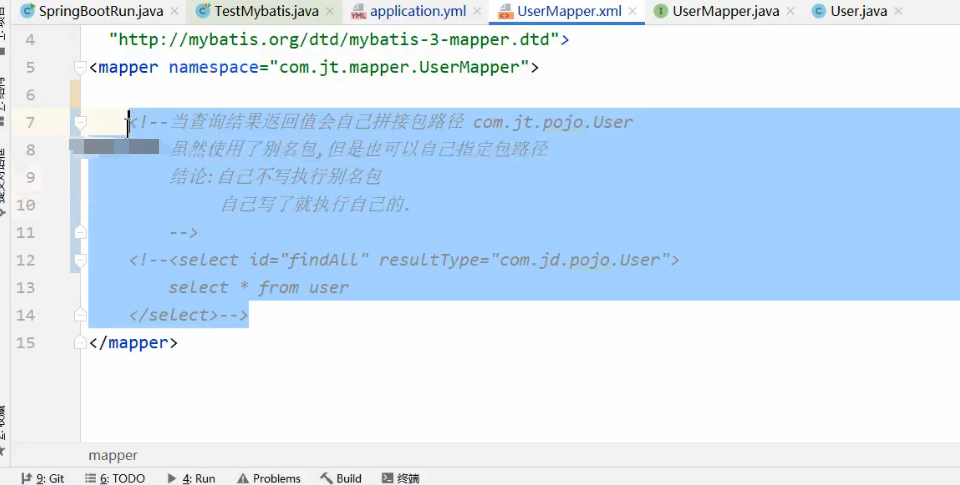Click the namespace attribute on line 5
Viewport: 960px width, 485px height.
tap(214, 67)
